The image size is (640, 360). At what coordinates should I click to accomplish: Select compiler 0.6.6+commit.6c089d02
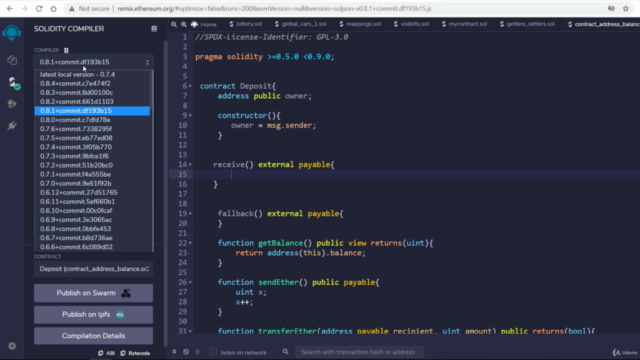tap(92, 247)
